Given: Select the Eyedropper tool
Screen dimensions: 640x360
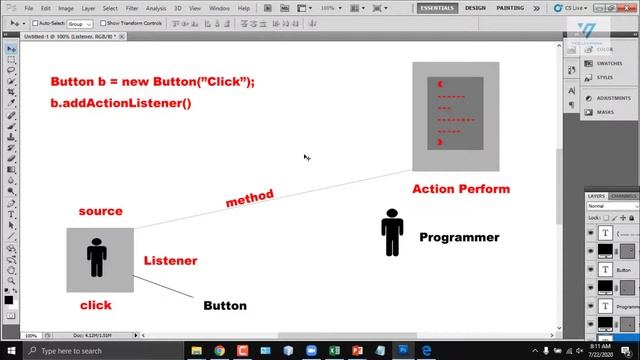Looking at the screenshot, I should point(11,102).
